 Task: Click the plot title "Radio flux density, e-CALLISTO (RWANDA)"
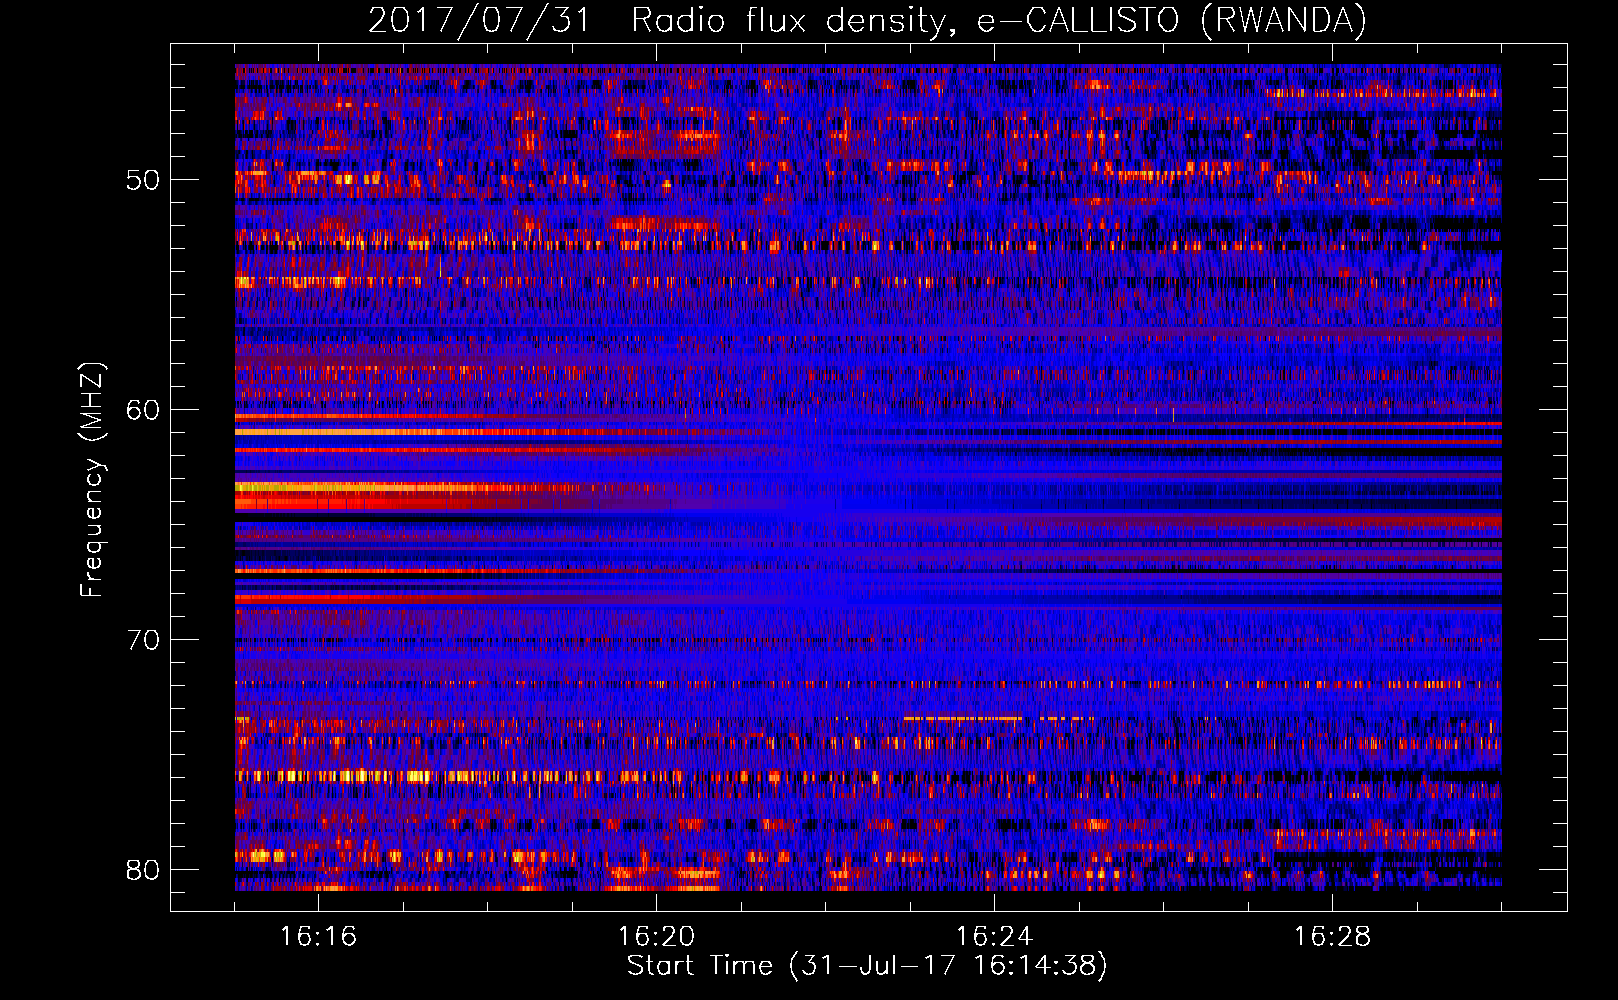point(998,20)
